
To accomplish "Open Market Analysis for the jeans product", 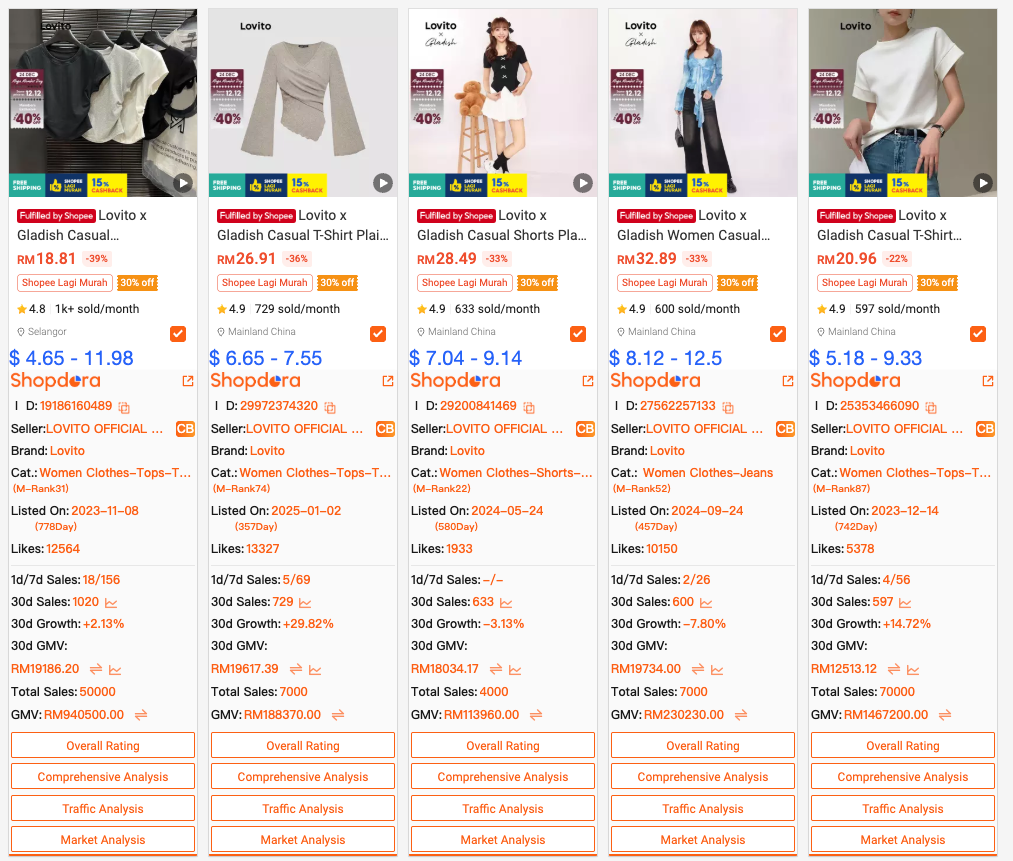I will [x=702, y=839].
